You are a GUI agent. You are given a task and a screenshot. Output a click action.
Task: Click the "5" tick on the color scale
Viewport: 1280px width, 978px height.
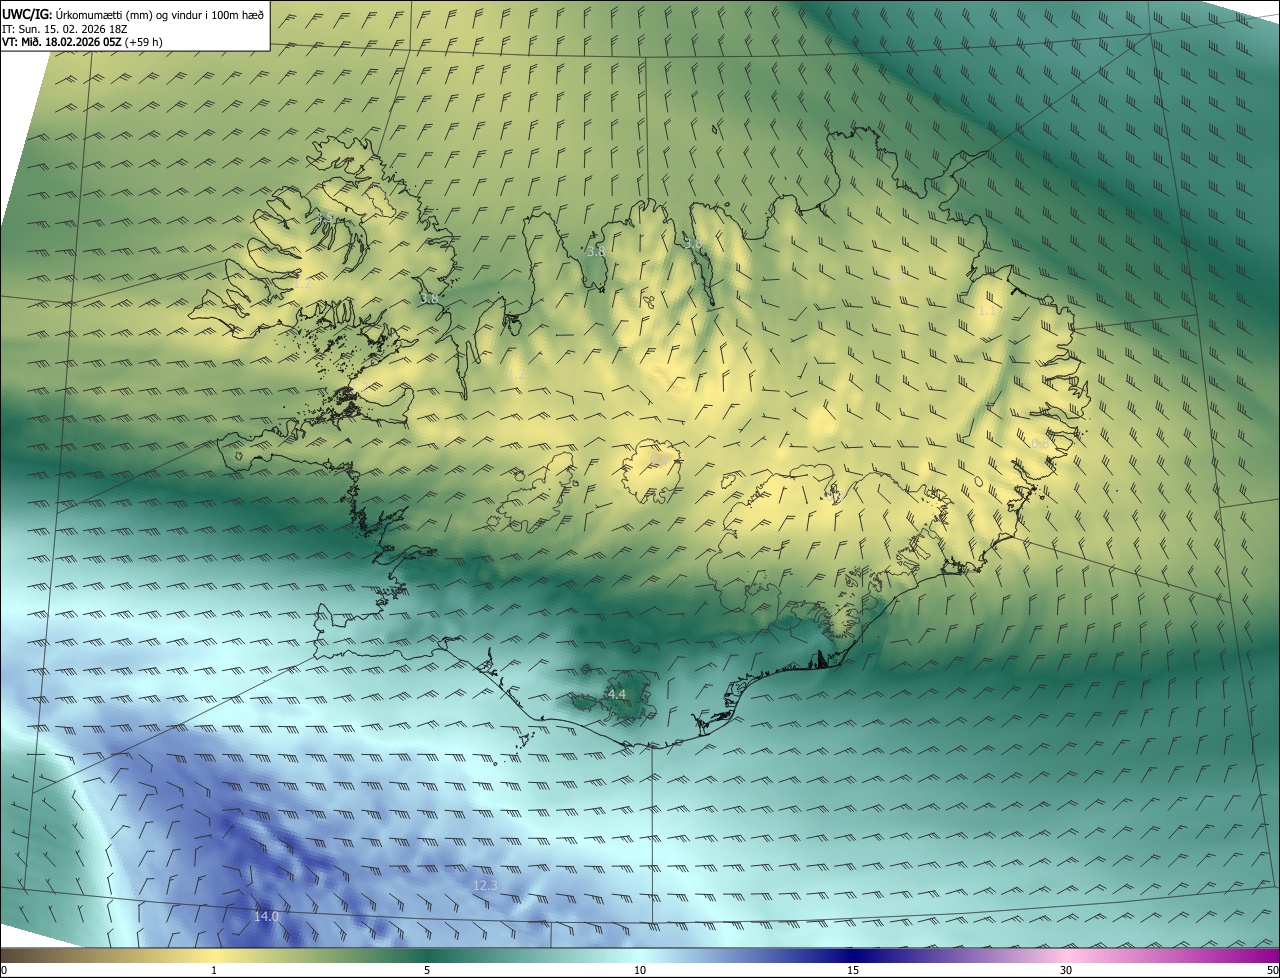tap(427, 971)
